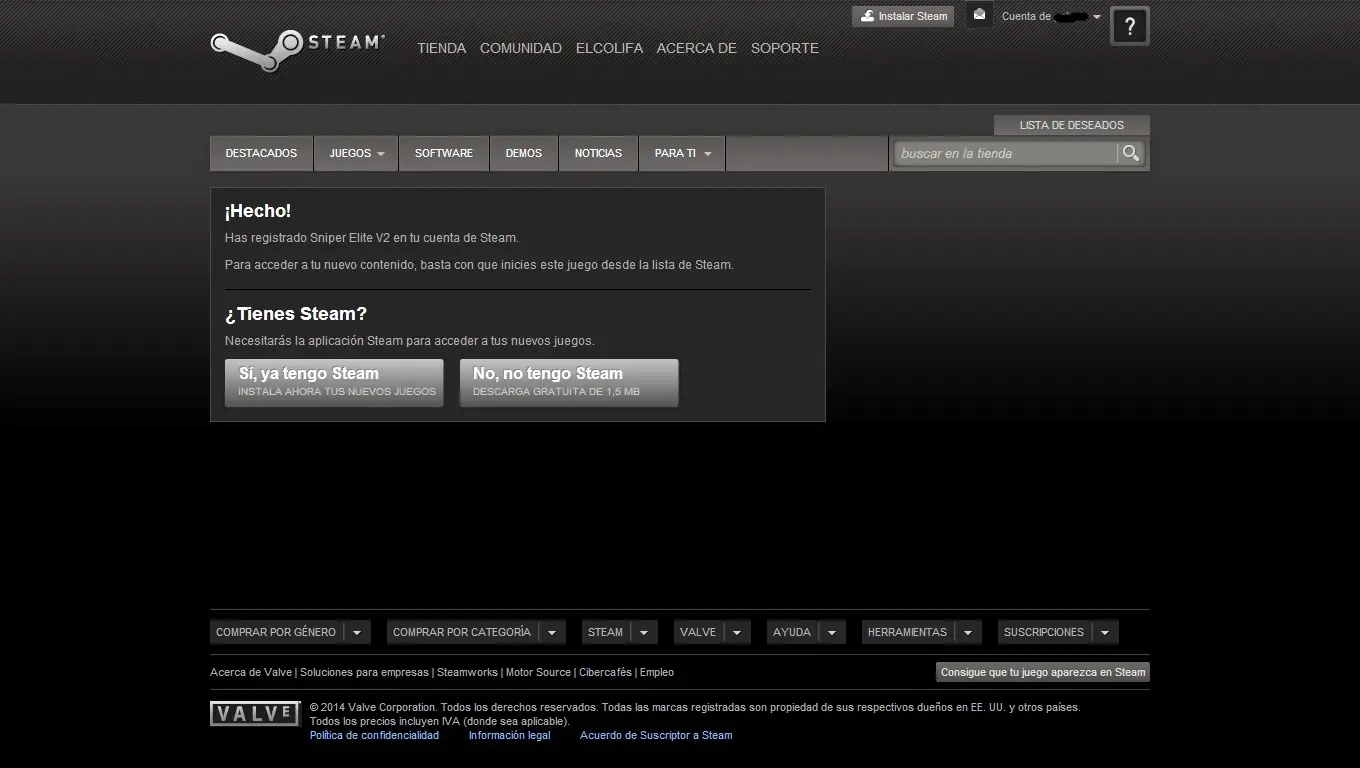Click the Herramientas footer label
This screenshot has width=1360, height=768.
pos(907,632)
